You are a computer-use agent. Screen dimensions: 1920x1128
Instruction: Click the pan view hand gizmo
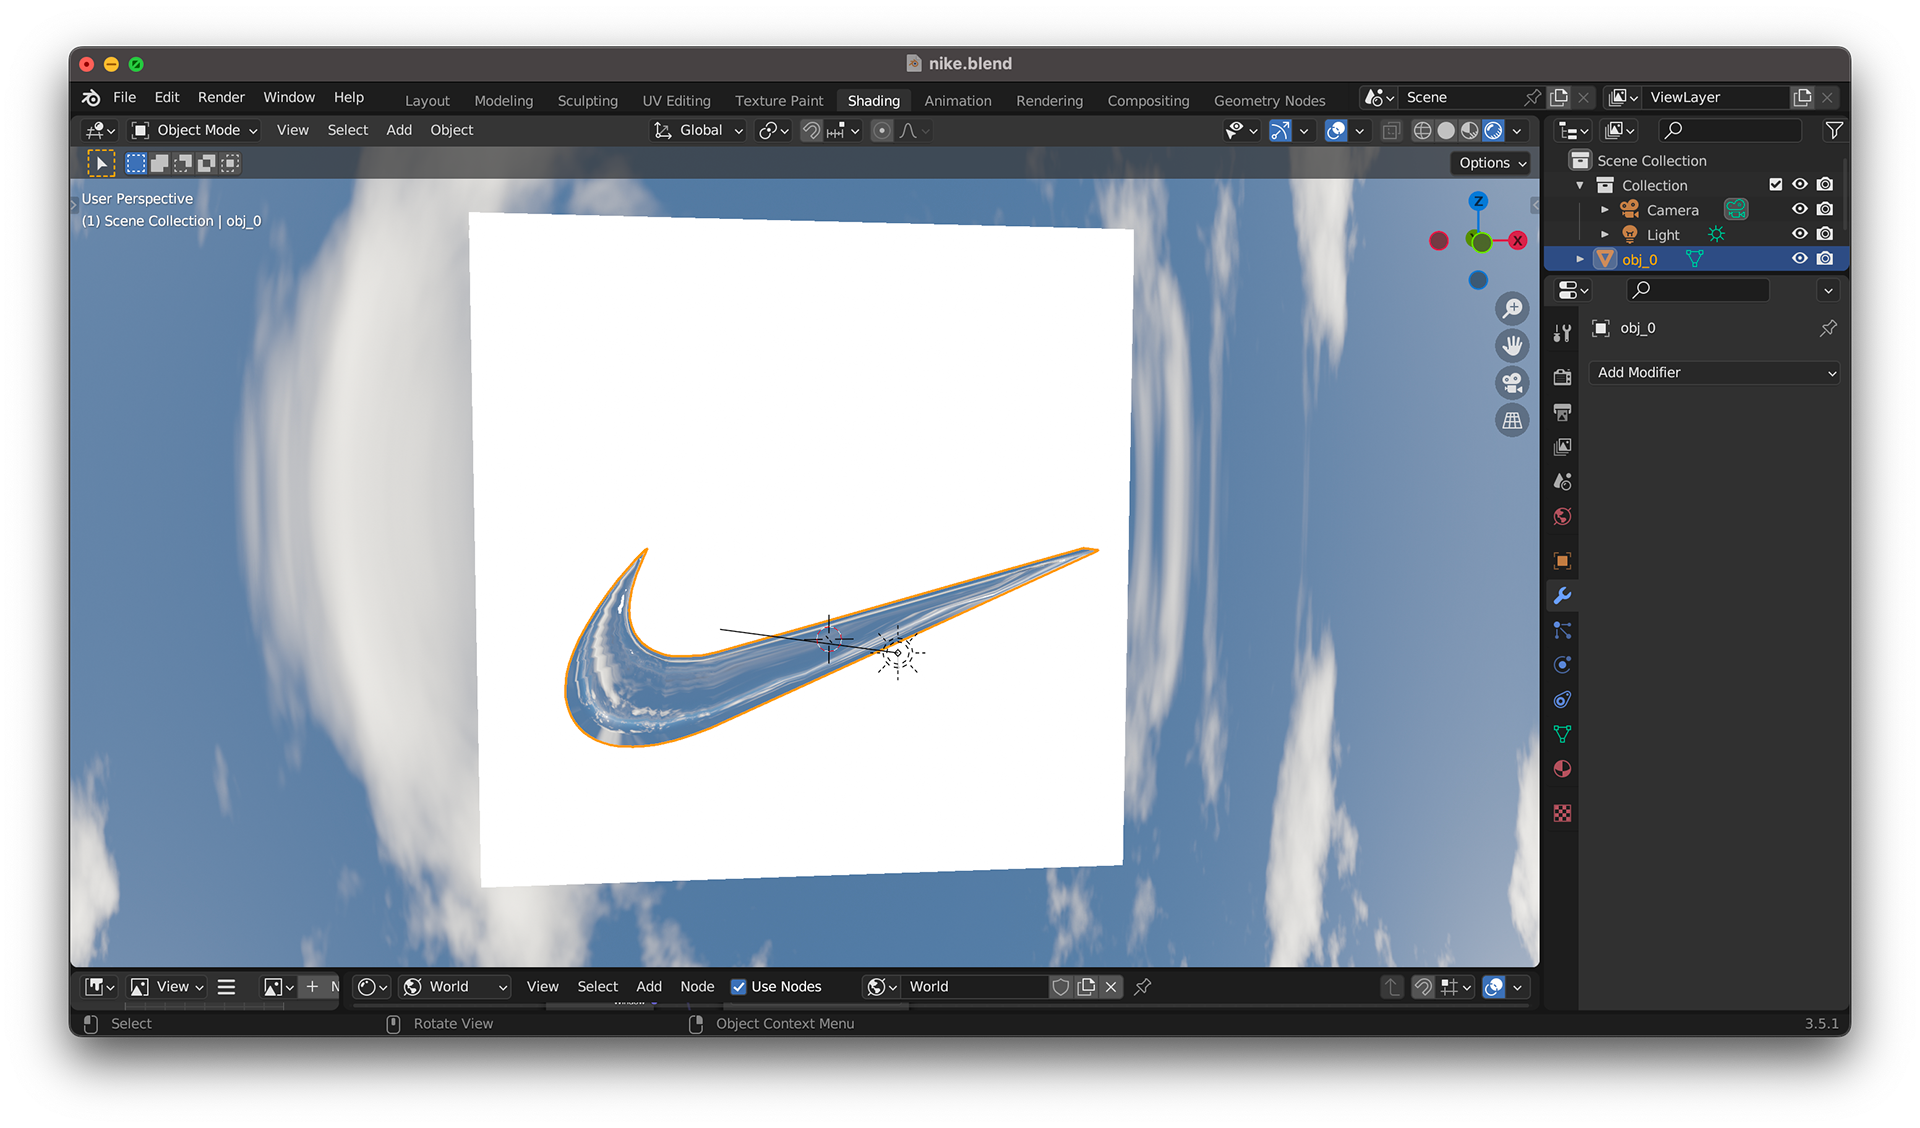pos(1512,346)
